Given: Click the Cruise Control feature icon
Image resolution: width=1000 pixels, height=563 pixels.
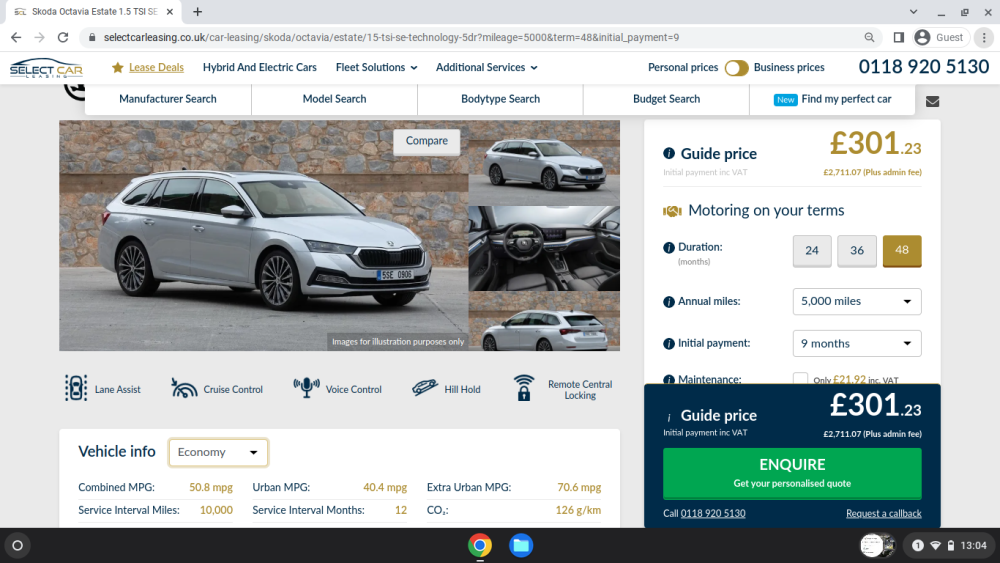Looking at the screenshot, I should pyautogui.click(x=184, y=388).
